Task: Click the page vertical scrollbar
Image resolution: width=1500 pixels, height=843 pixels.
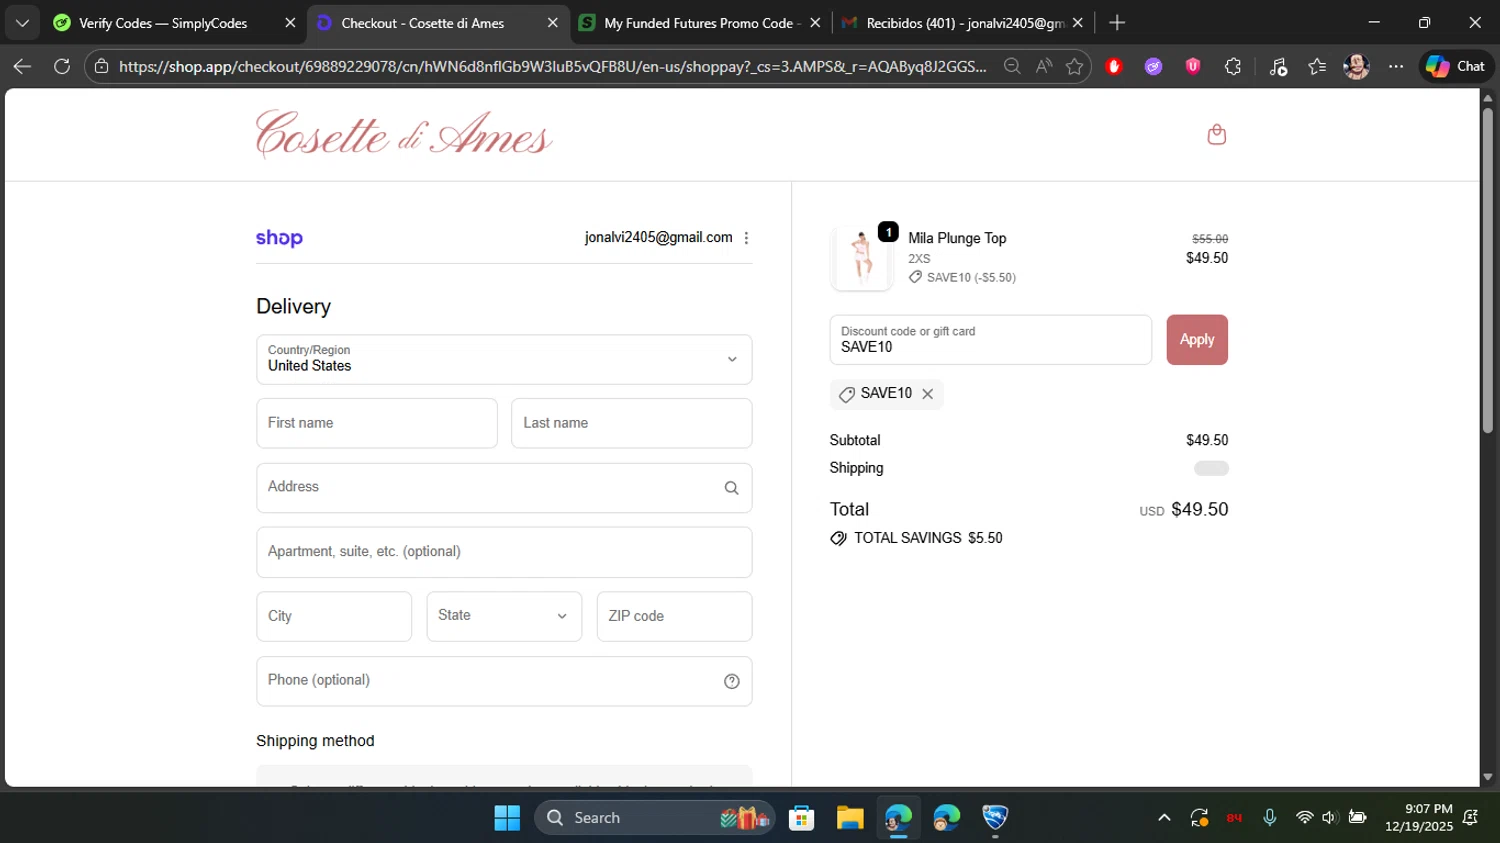Action: click(1487, 270)
